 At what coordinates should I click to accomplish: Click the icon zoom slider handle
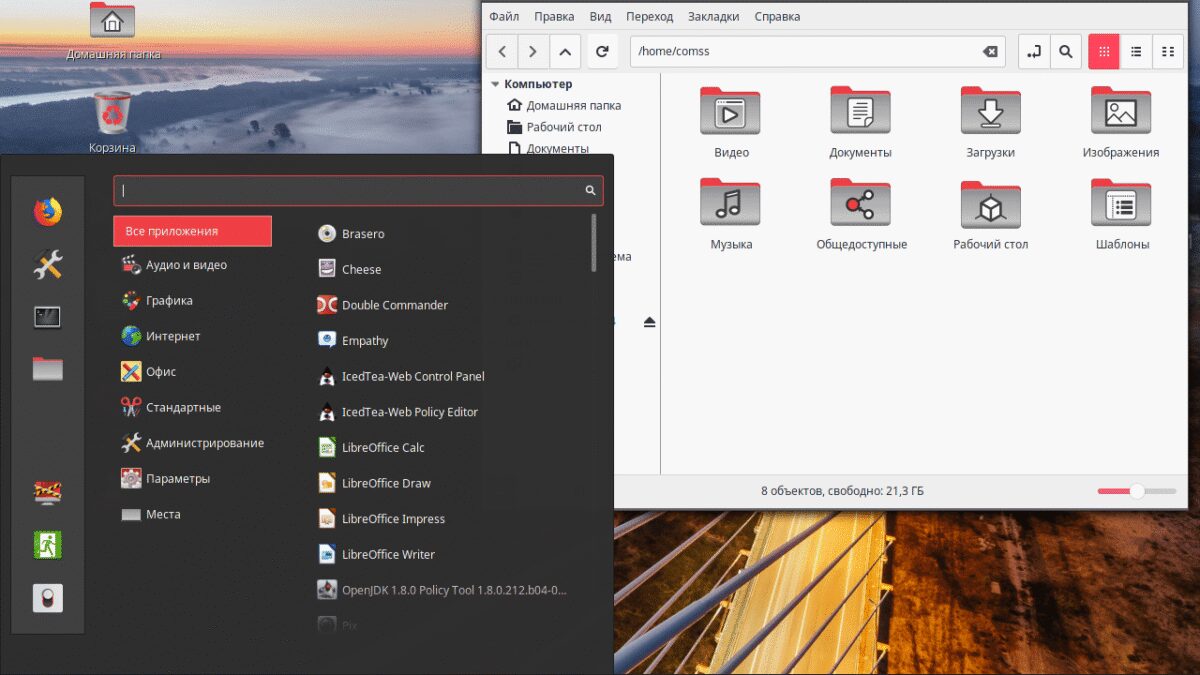click(x=1137, y=491)
